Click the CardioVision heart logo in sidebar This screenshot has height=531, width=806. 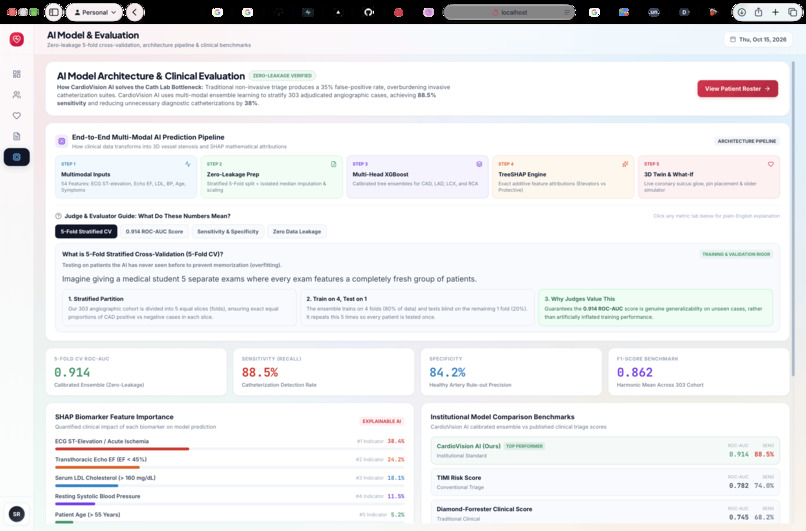[x=16, y=39]
